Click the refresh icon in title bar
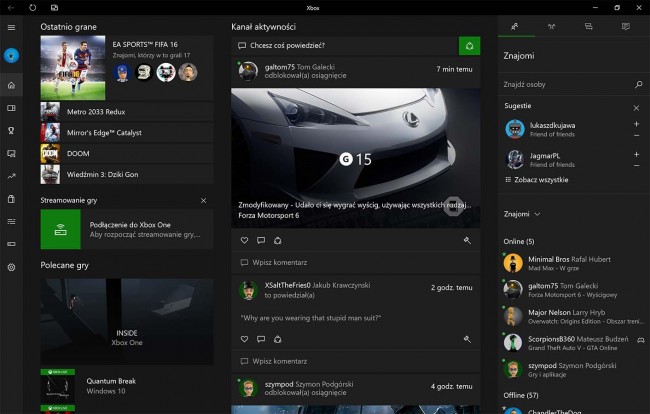 (x=32, y=7)
